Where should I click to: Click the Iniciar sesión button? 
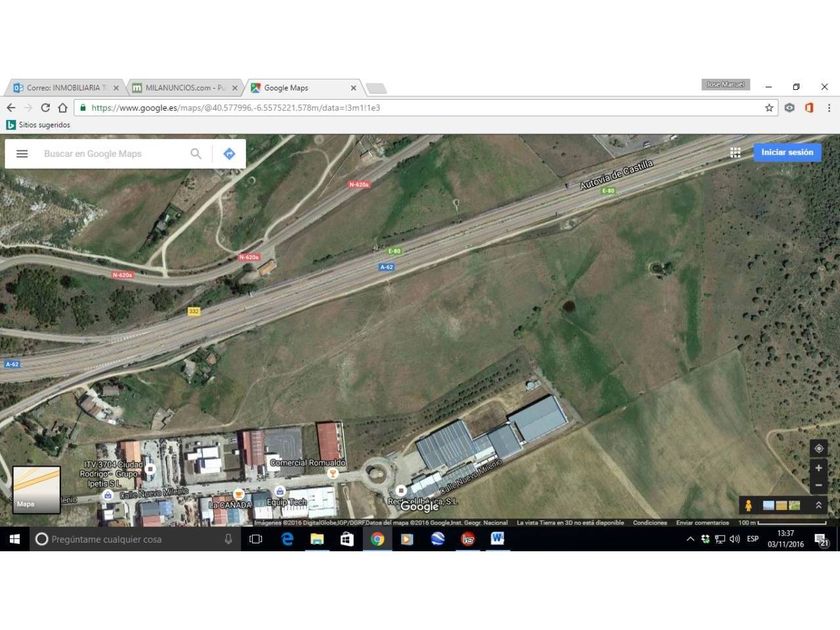787,152
